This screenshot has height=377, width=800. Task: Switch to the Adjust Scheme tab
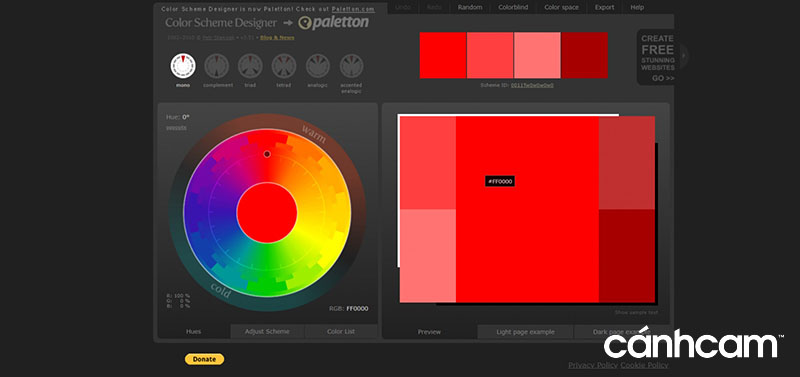click(267, 332)
